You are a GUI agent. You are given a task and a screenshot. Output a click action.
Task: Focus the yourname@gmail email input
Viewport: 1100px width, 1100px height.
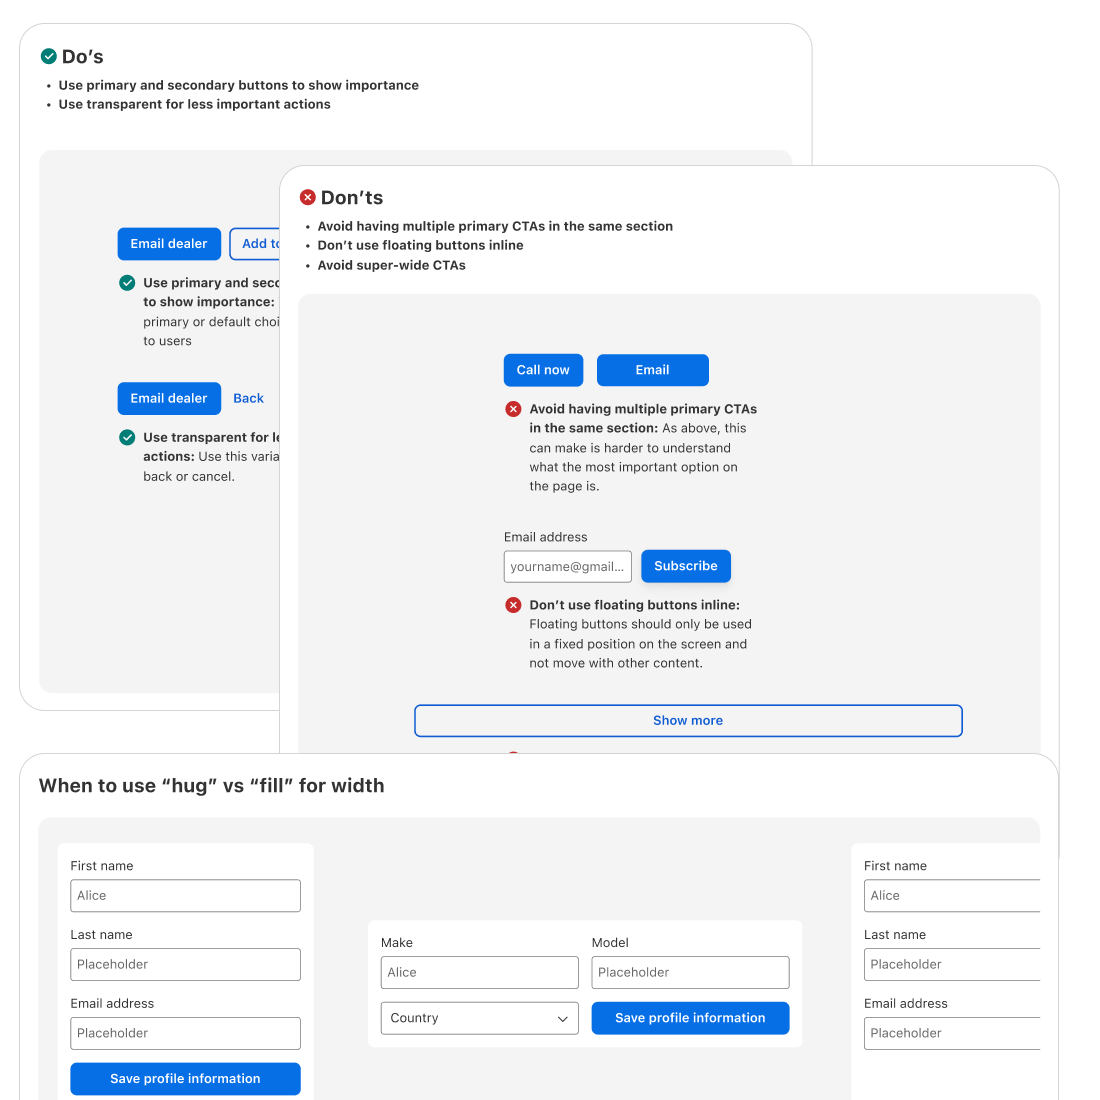coord(568,567)
